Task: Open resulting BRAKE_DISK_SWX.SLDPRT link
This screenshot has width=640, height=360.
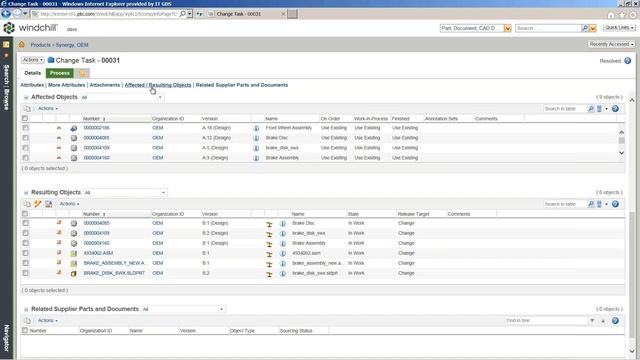Action: point(114,273)
